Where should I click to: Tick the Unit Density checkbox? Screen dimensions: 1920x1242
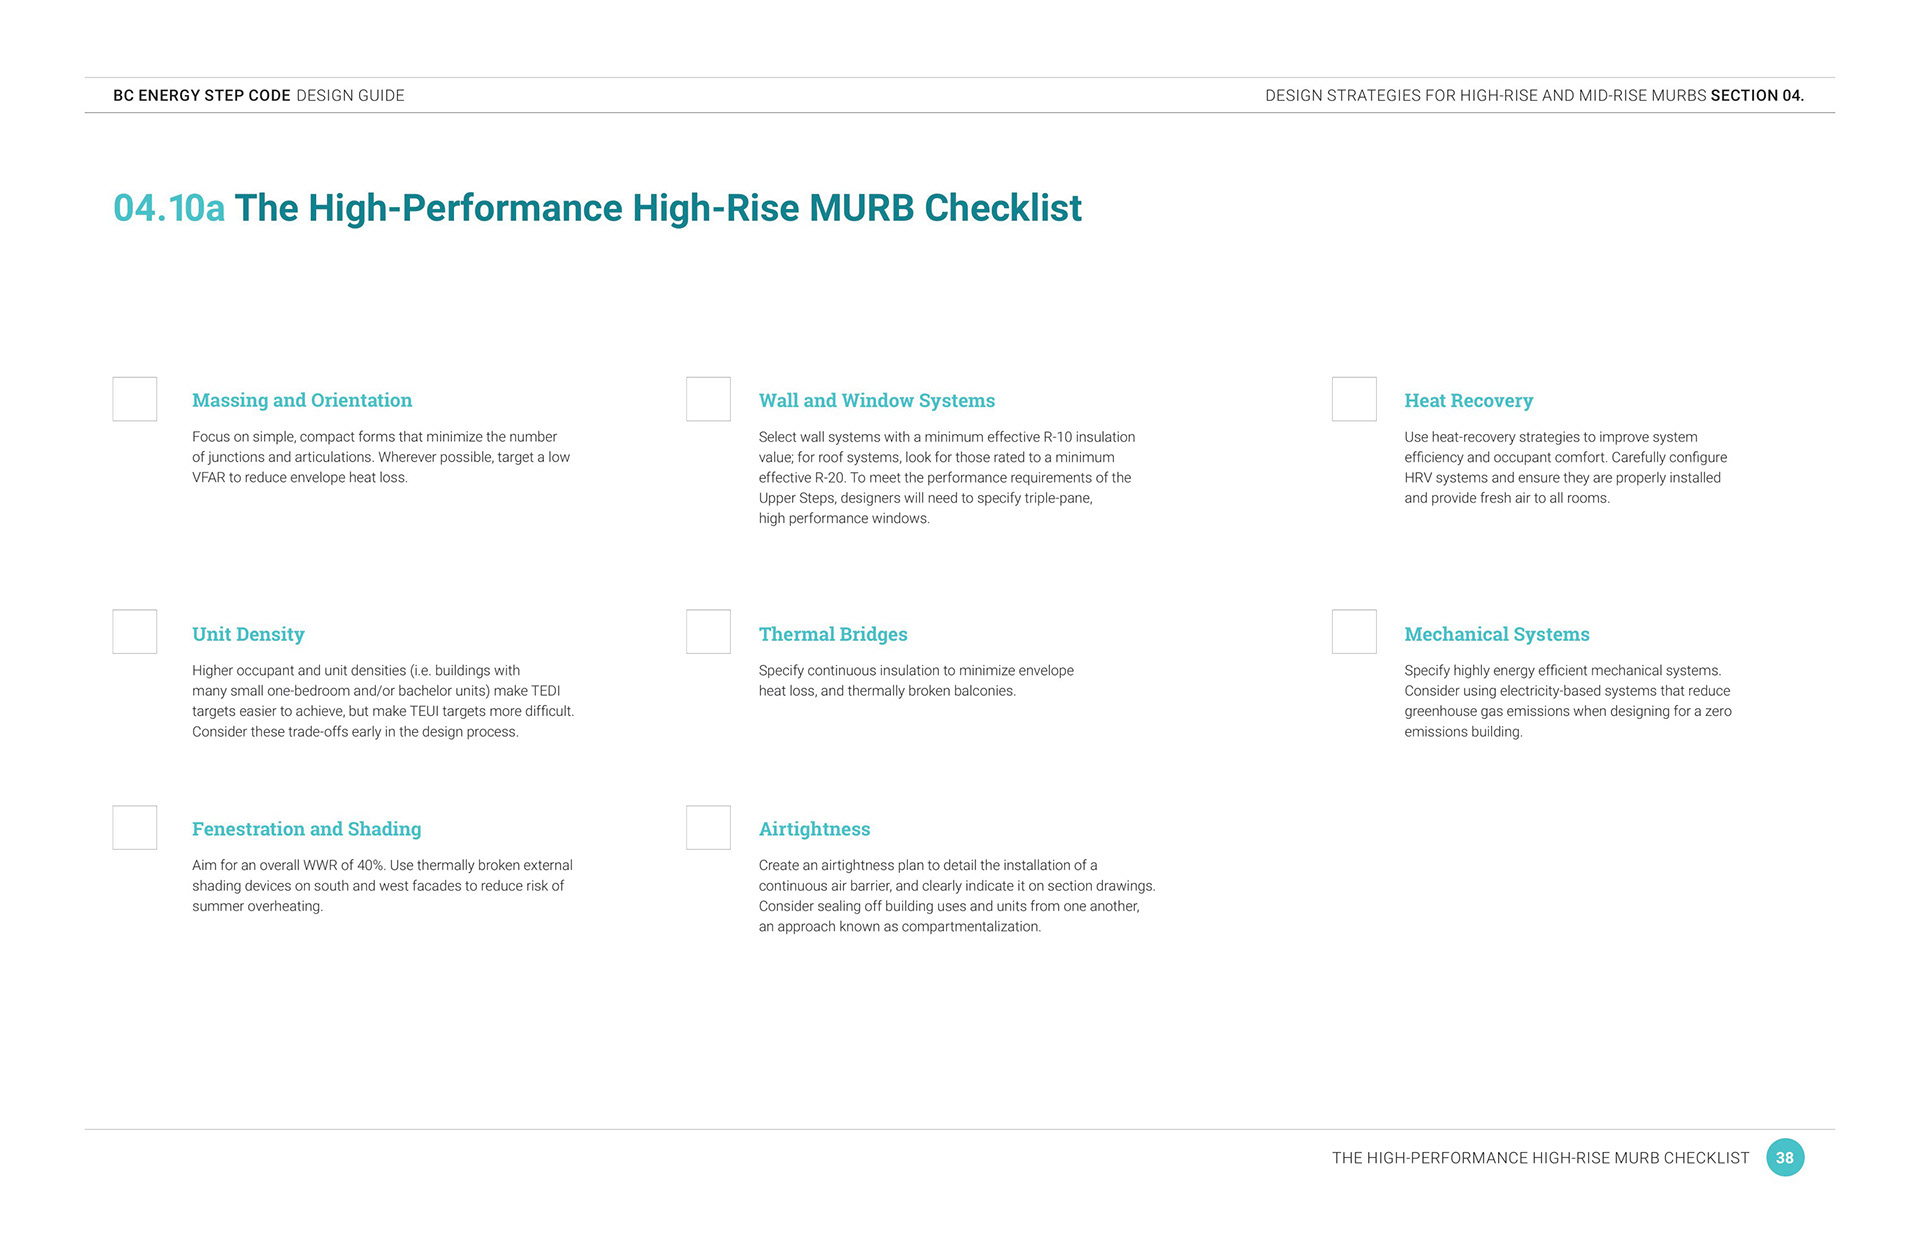click(x=135, y=632)
